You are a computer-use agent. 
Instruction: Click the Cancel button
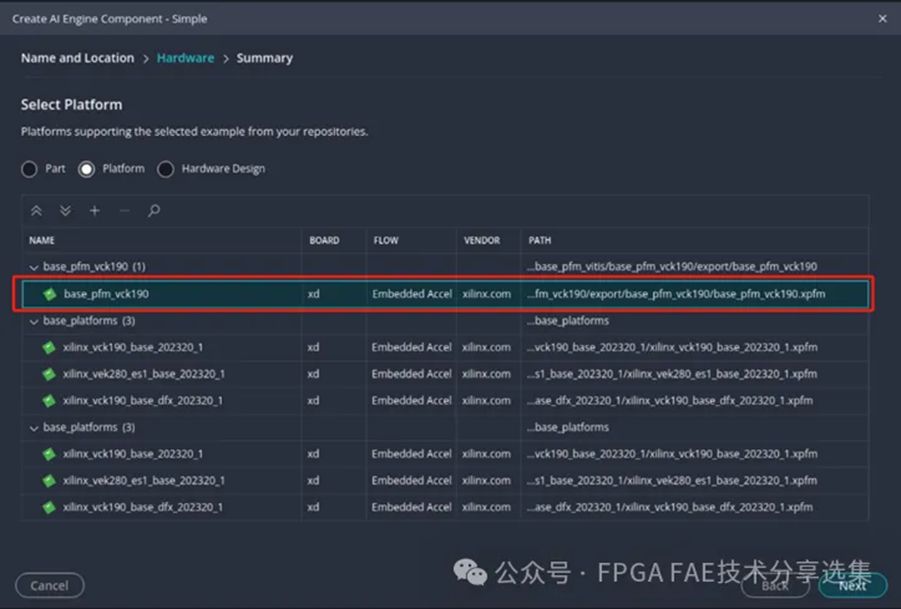[x=49, y=586]
